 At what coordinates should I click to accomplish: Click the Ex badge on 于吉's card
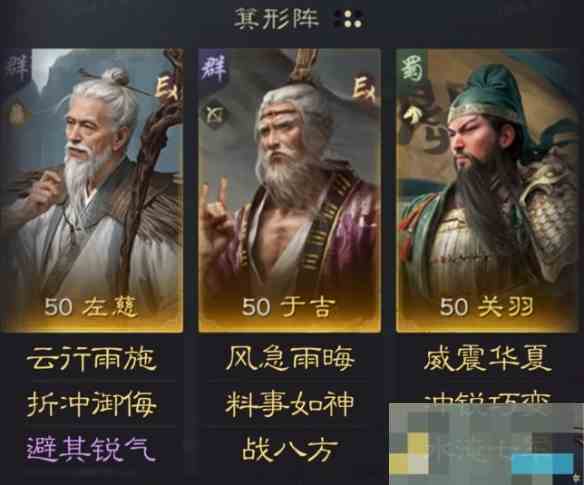(365, 89)
